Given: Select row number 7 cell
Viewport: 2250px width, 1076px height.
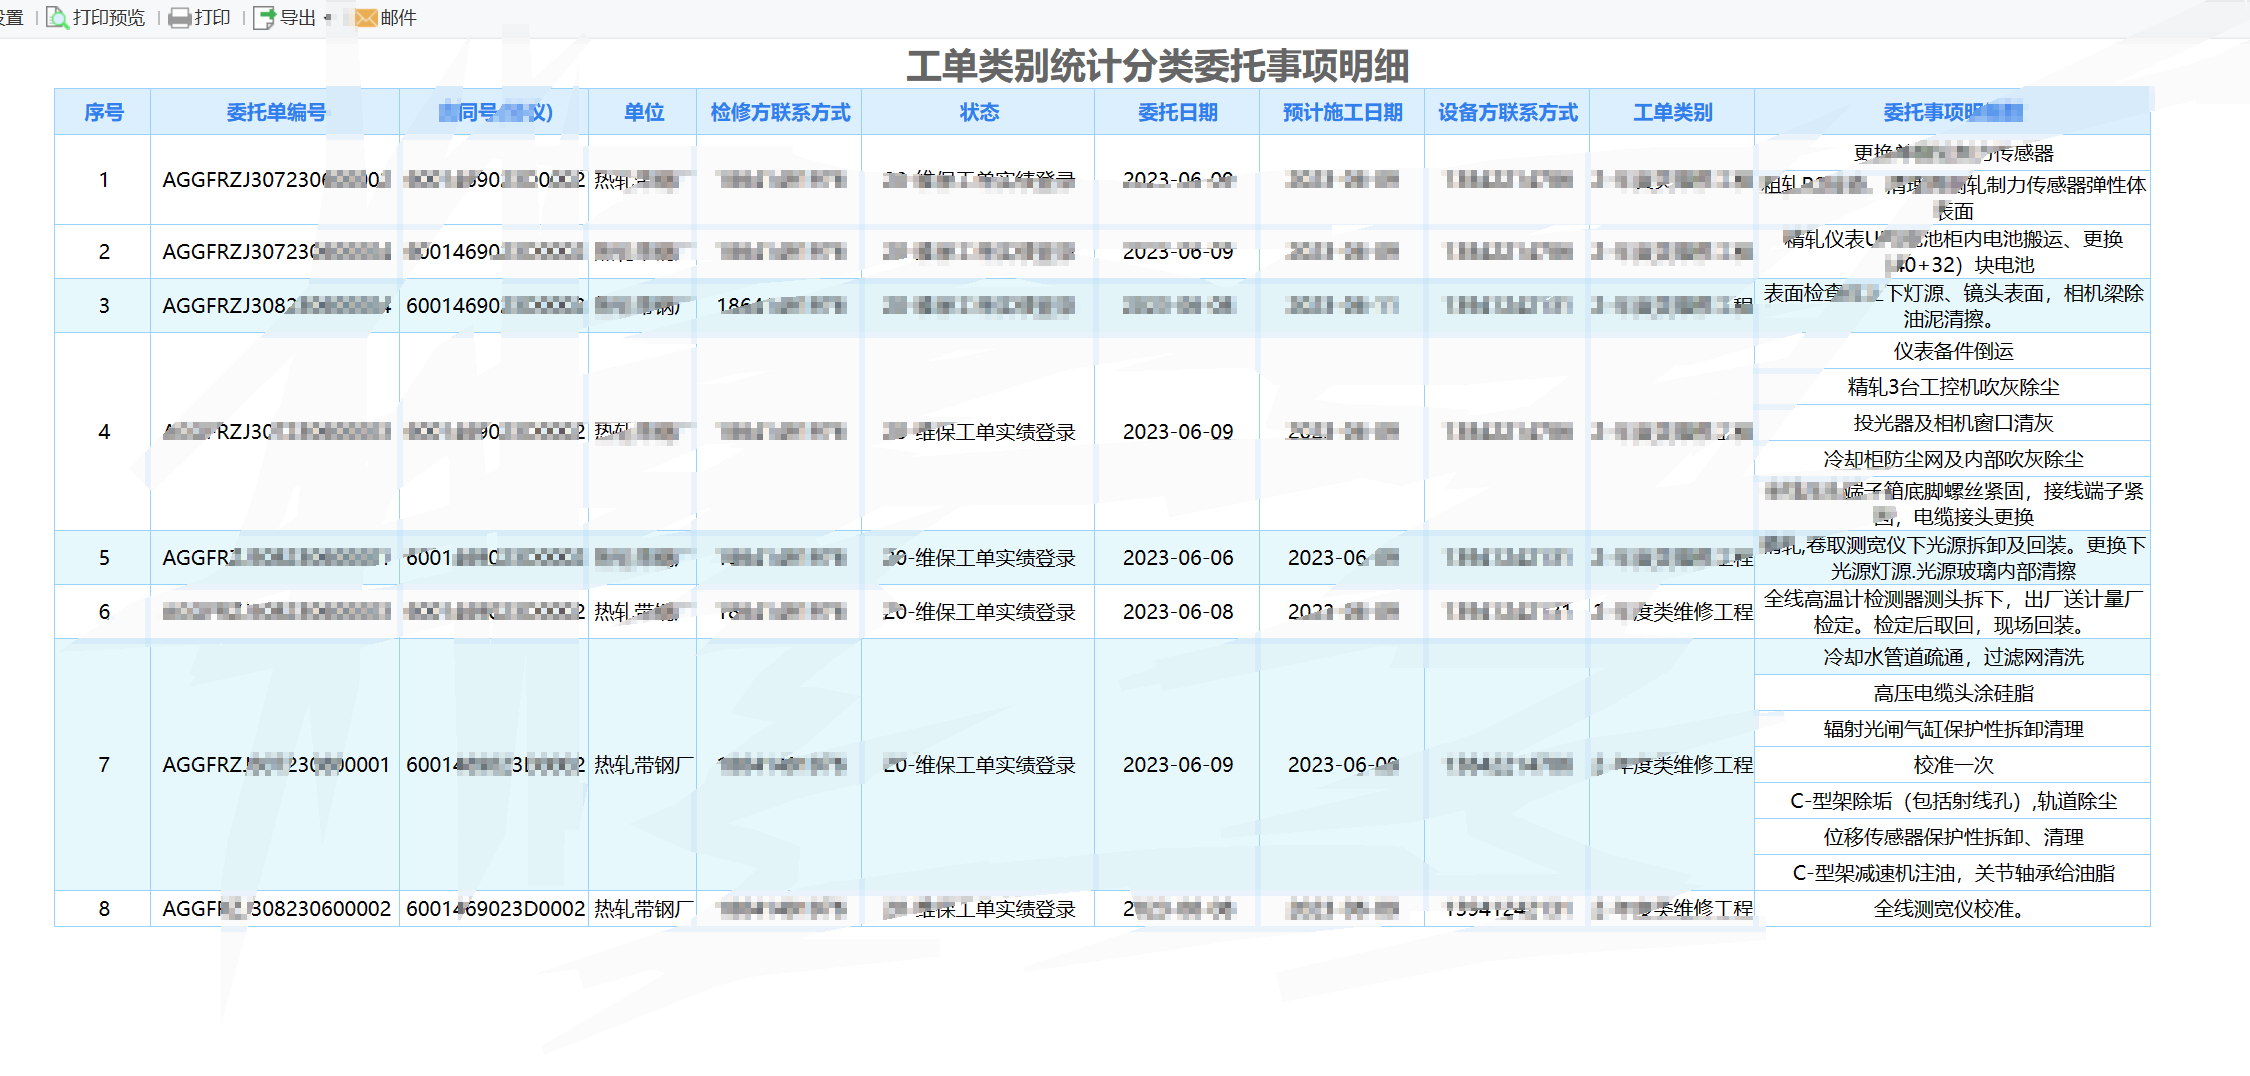Looking at the screenshot, I should click(103, 765).
